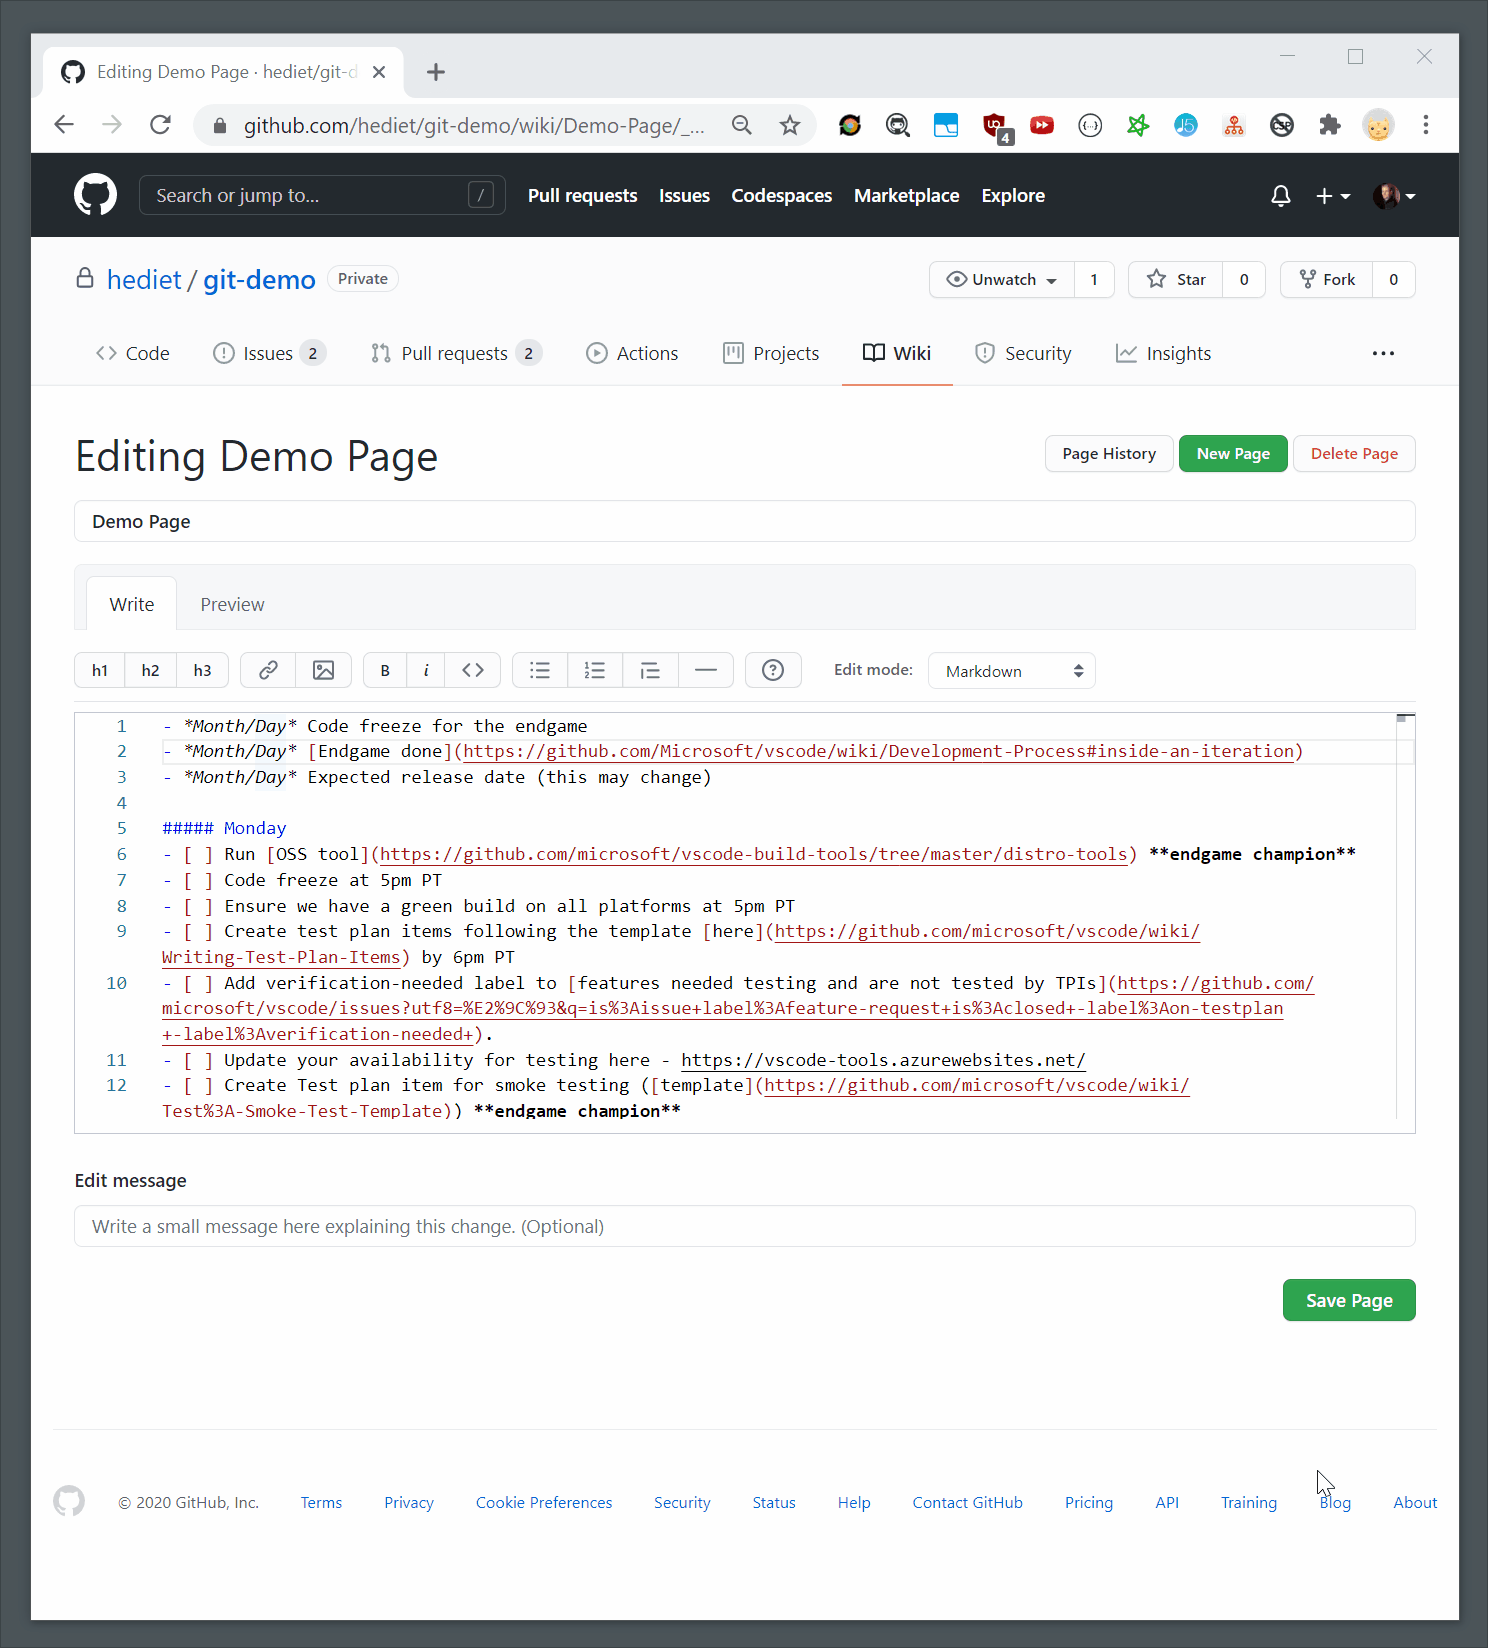
Task: Insert code with angle-brackets icon
Action: point(473,670)
